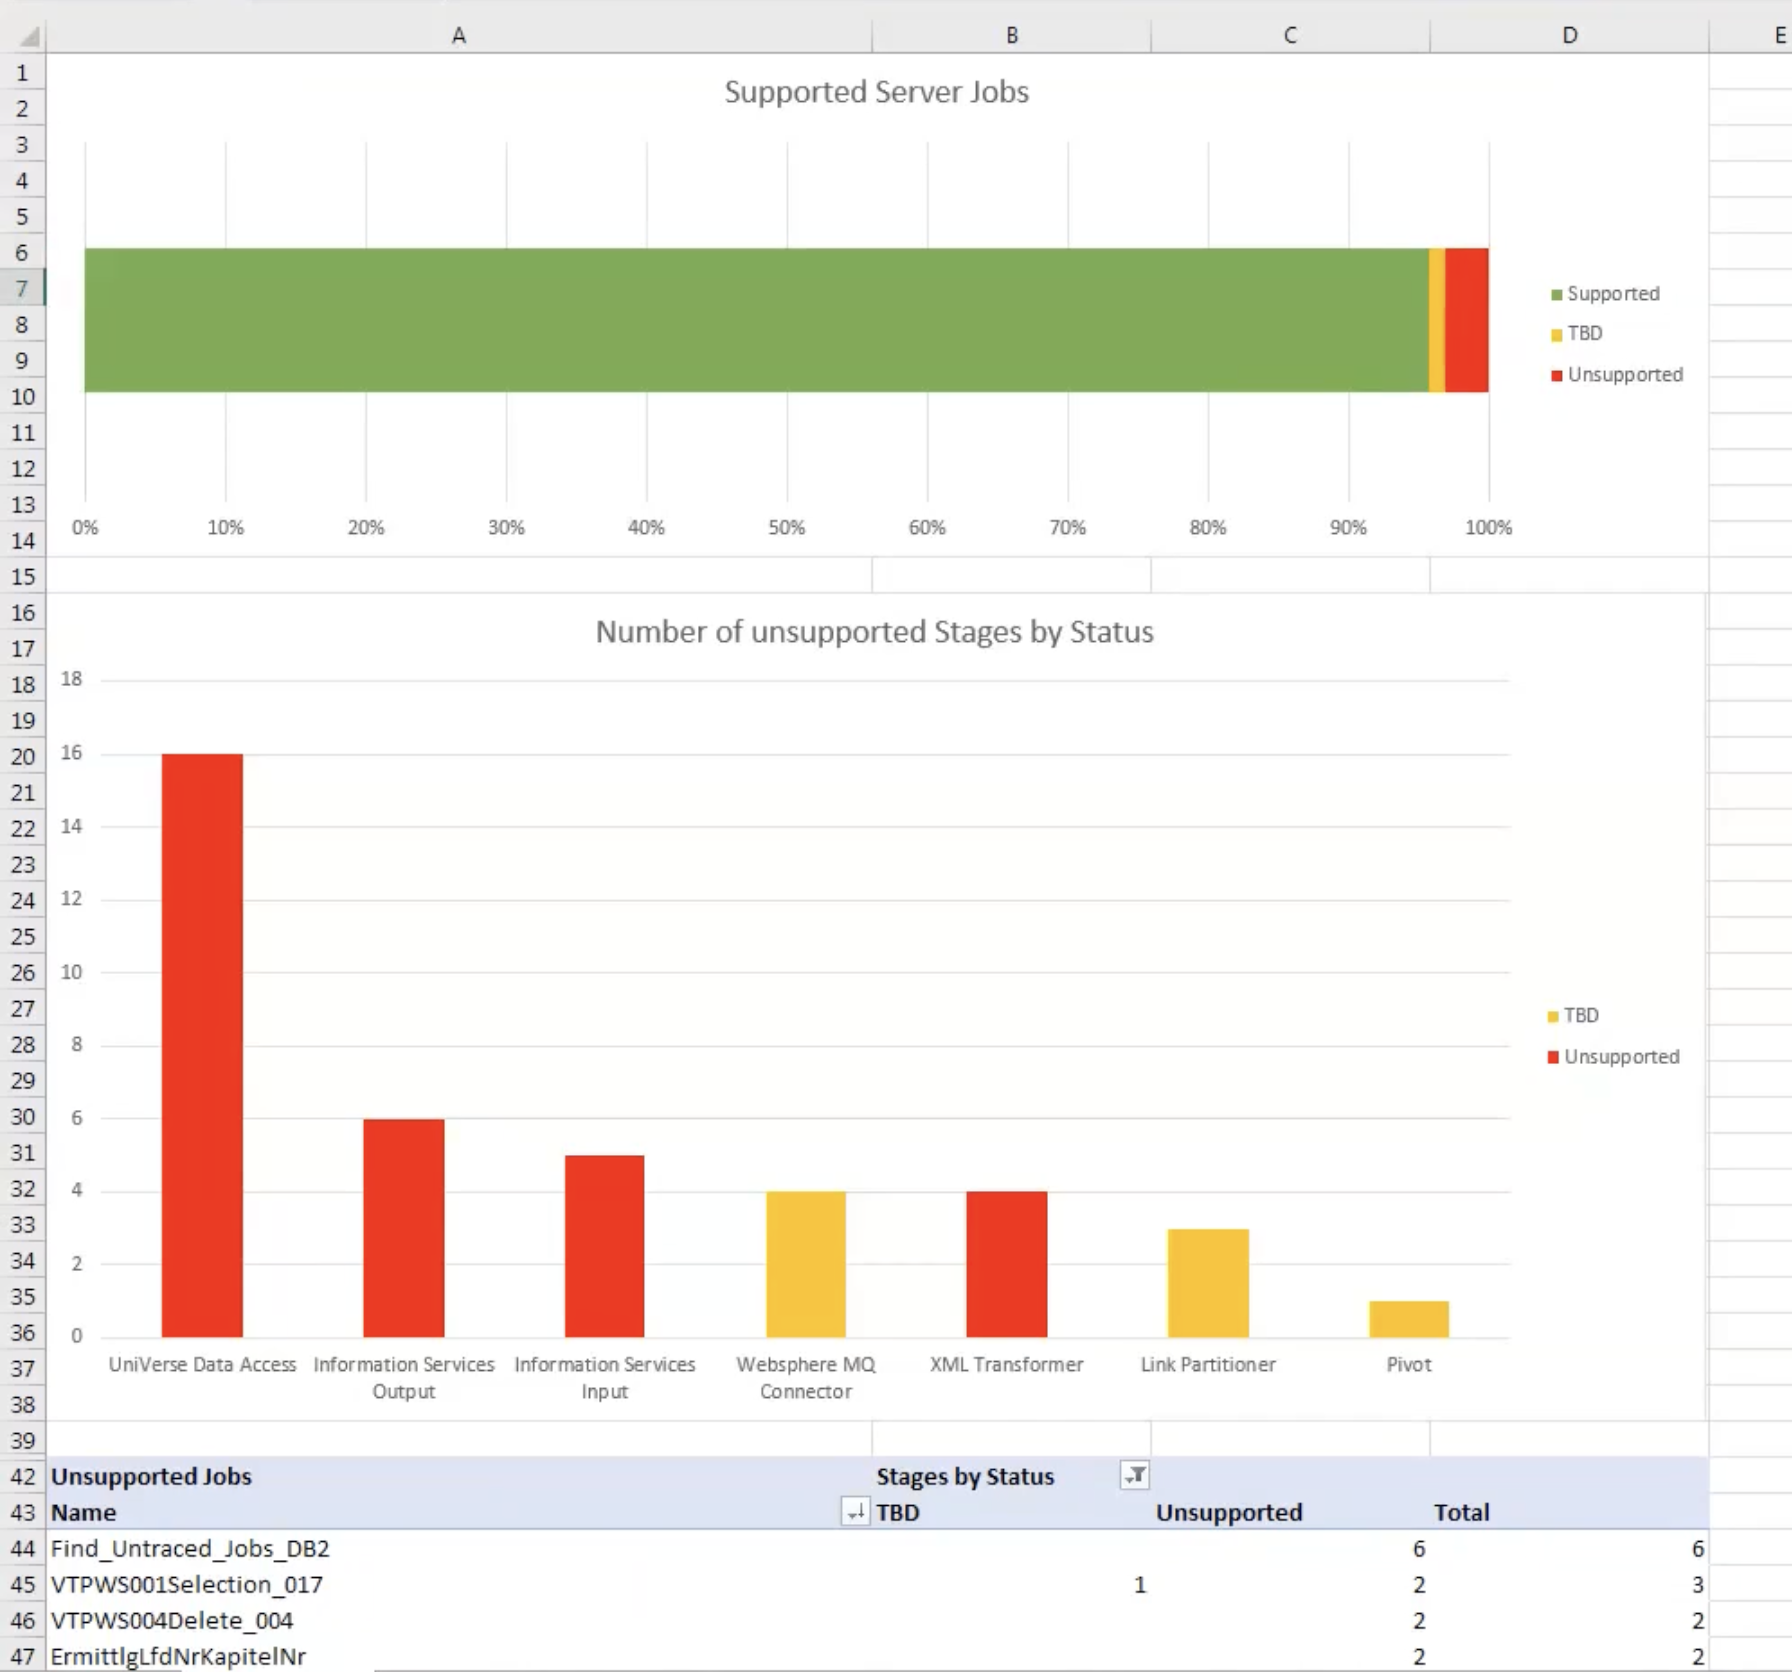This screenshot has height=1672, width=1792.
Task: Click the Websphere MQ Connector yellow bar
Action: [805, 1264]
